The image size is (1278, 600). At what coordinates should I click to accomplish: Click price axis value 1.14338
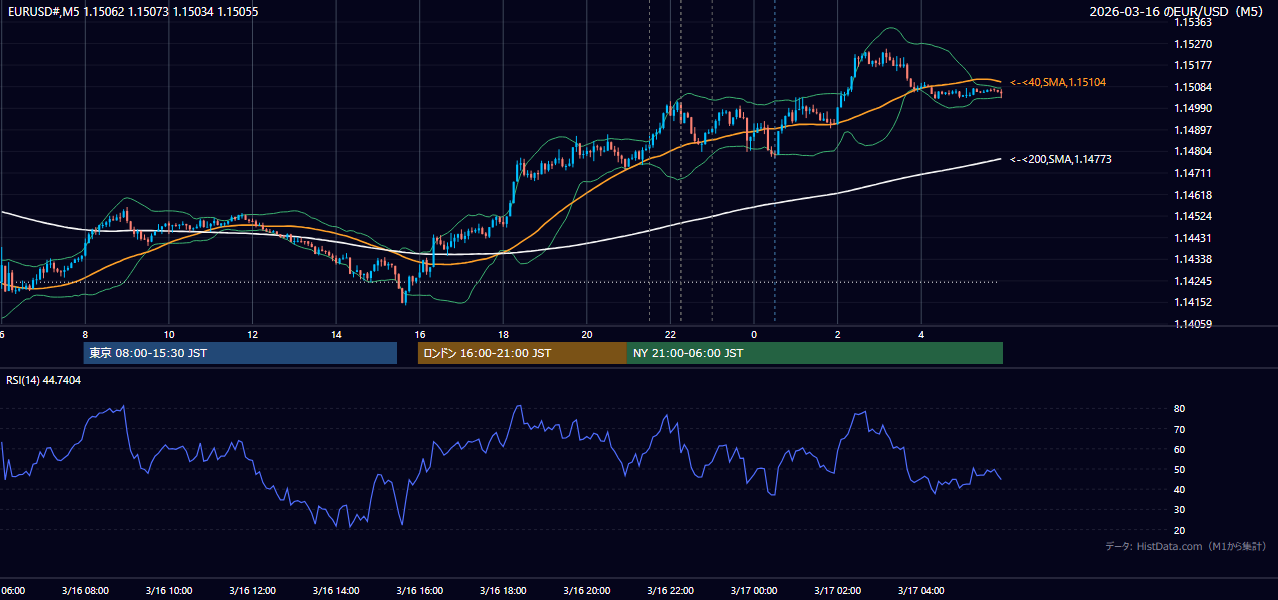1192,259
